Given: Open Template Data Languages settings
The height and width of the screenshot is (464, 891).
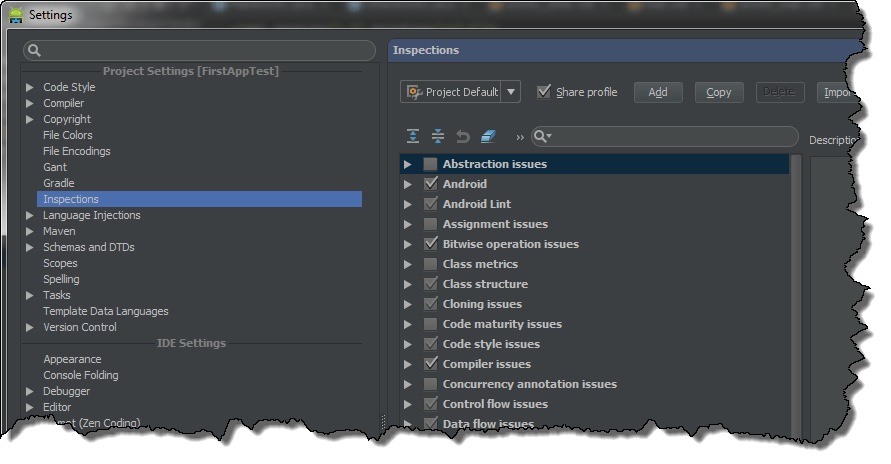Looking at the screenshot, I should [106, 311].
